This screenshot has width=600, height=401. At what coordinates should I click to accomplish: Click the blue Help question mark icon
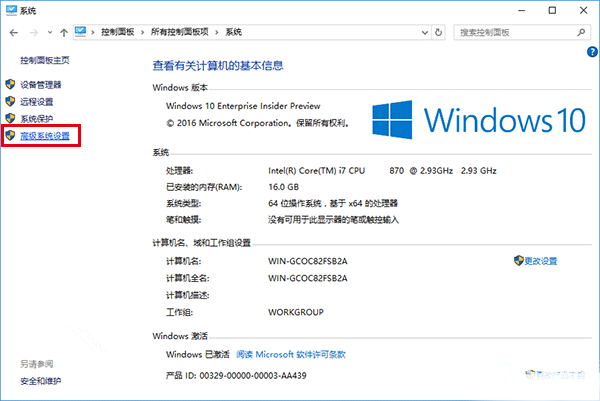pos(591,50)
